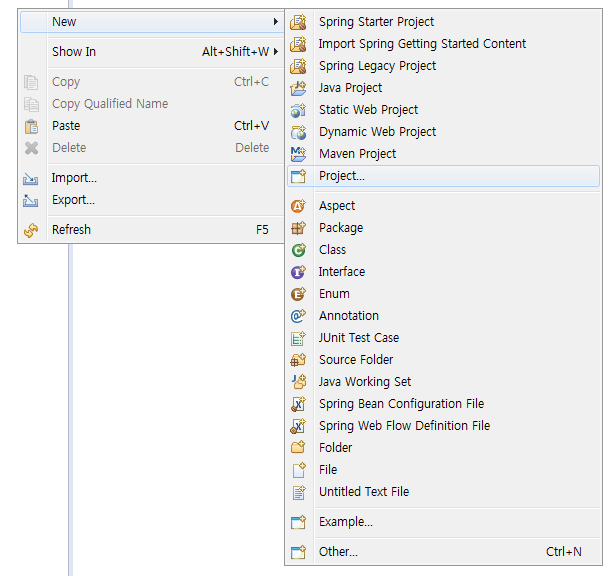Click the green Class icon

point(298,250)
